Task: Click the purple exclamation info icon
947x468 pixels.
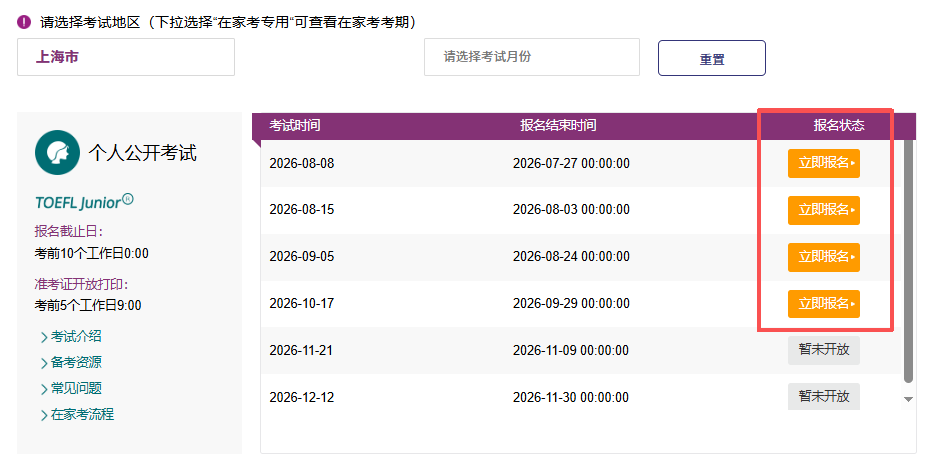Action: click(24, 23)
